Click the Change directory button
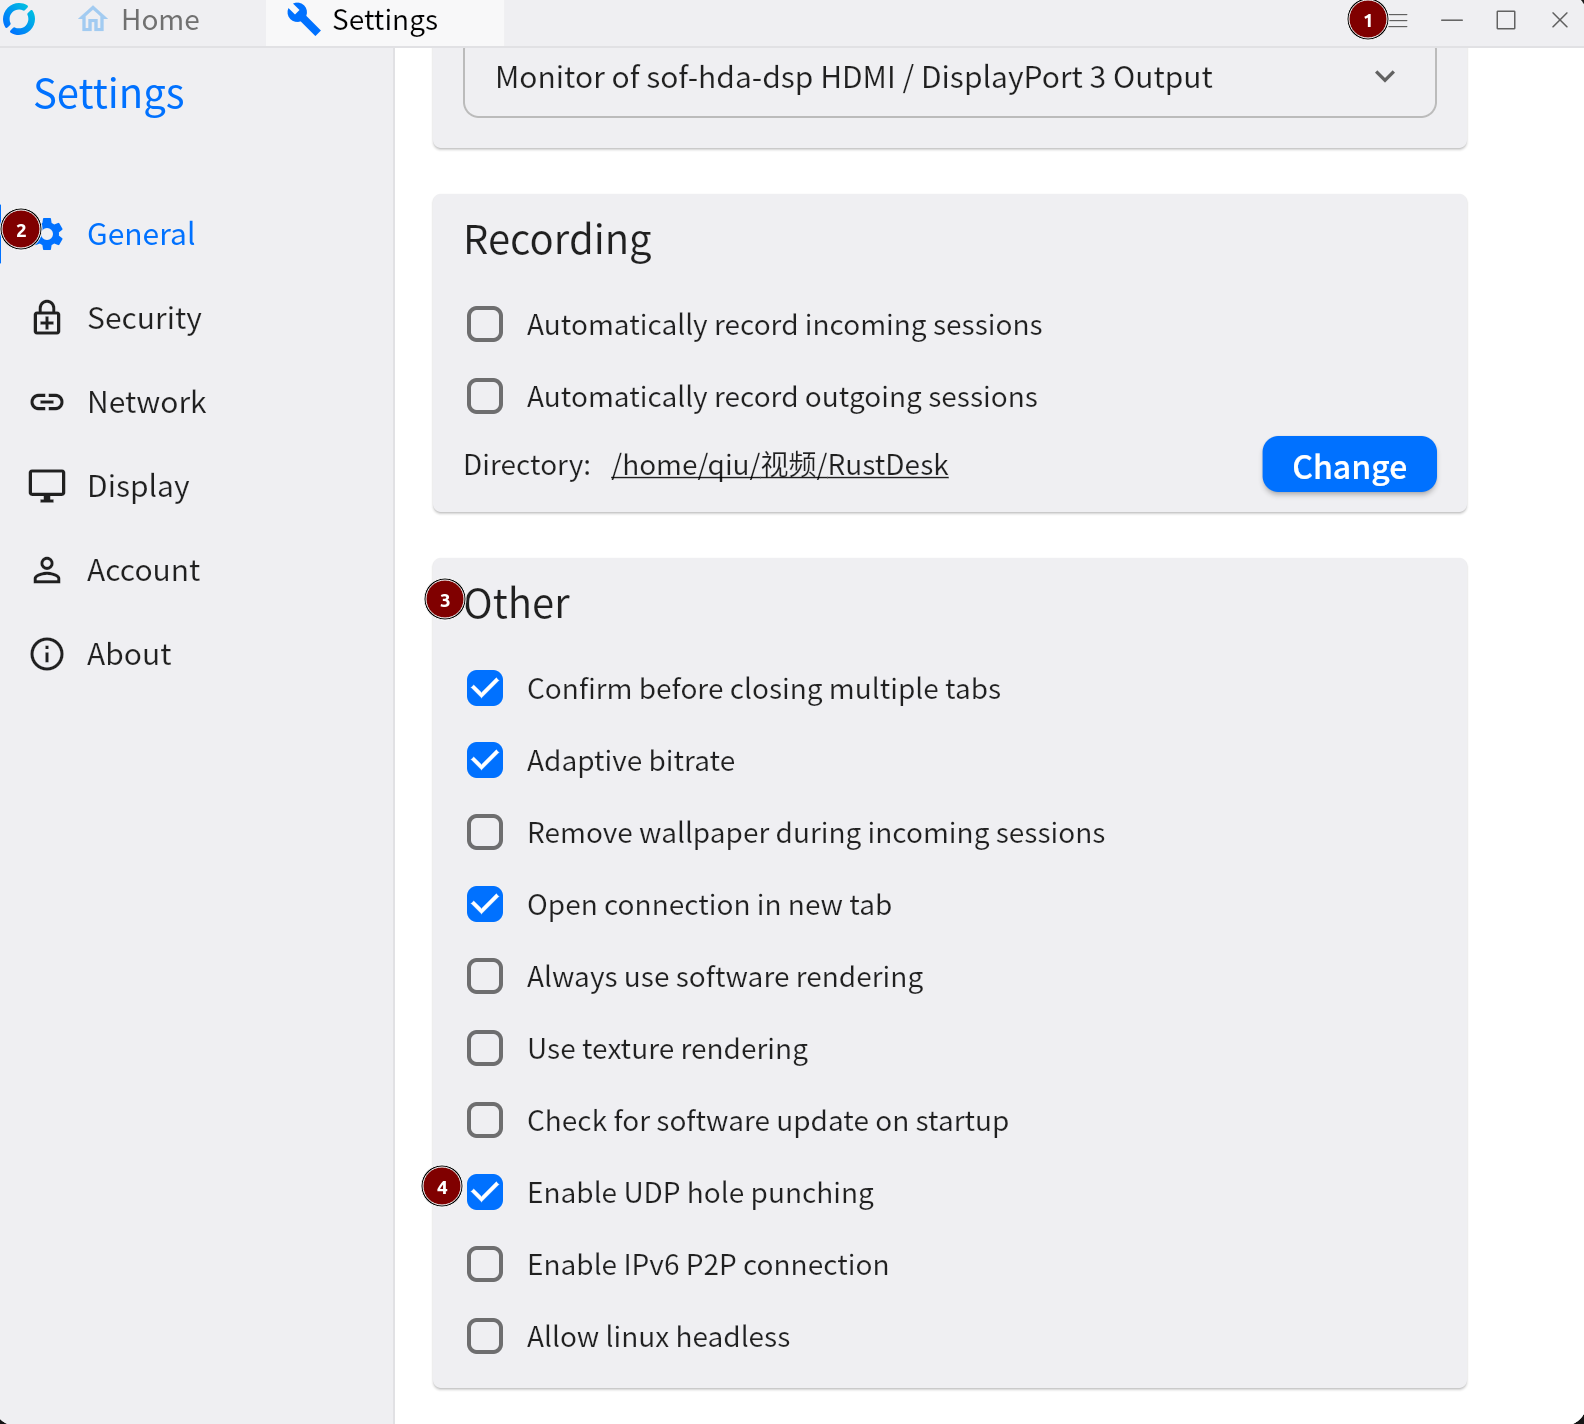 (1348, 465)
